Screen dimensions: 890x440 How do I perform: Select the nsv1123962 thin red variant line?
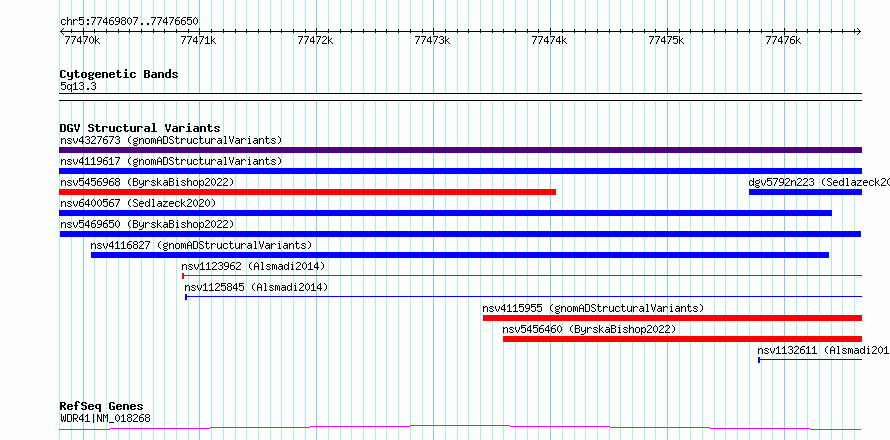click(x=522, y=276)
